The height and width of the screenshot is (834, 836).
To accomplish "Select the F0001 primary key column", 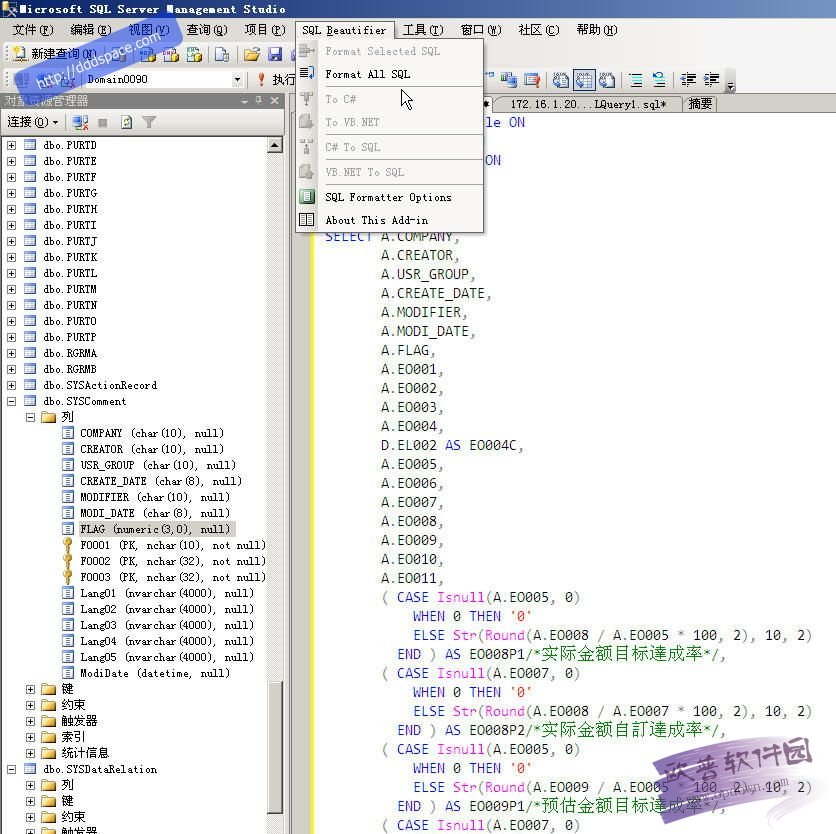I will tap(172, 545).
